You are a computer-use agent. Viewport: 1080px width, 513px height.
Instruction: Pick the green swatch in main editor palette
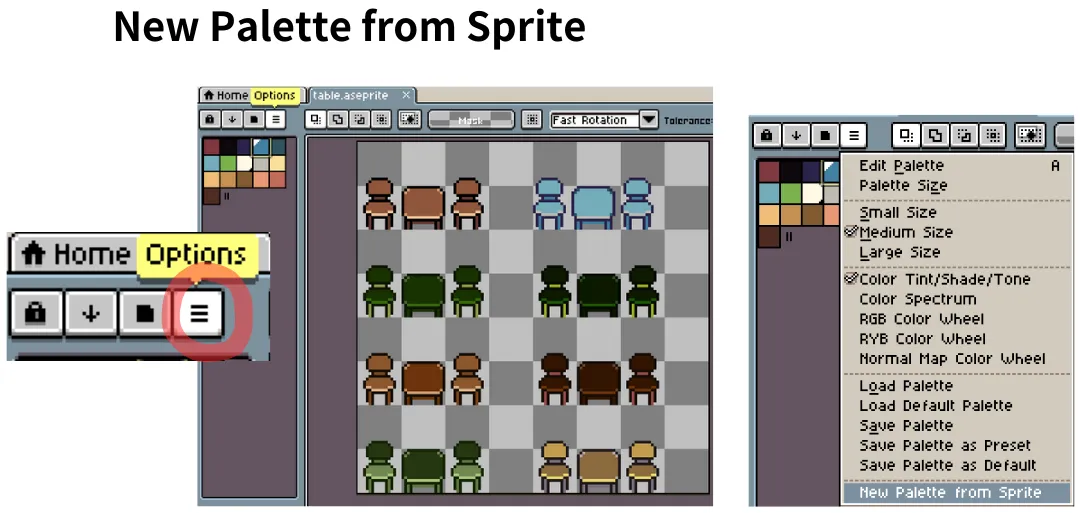click(228, 162)
